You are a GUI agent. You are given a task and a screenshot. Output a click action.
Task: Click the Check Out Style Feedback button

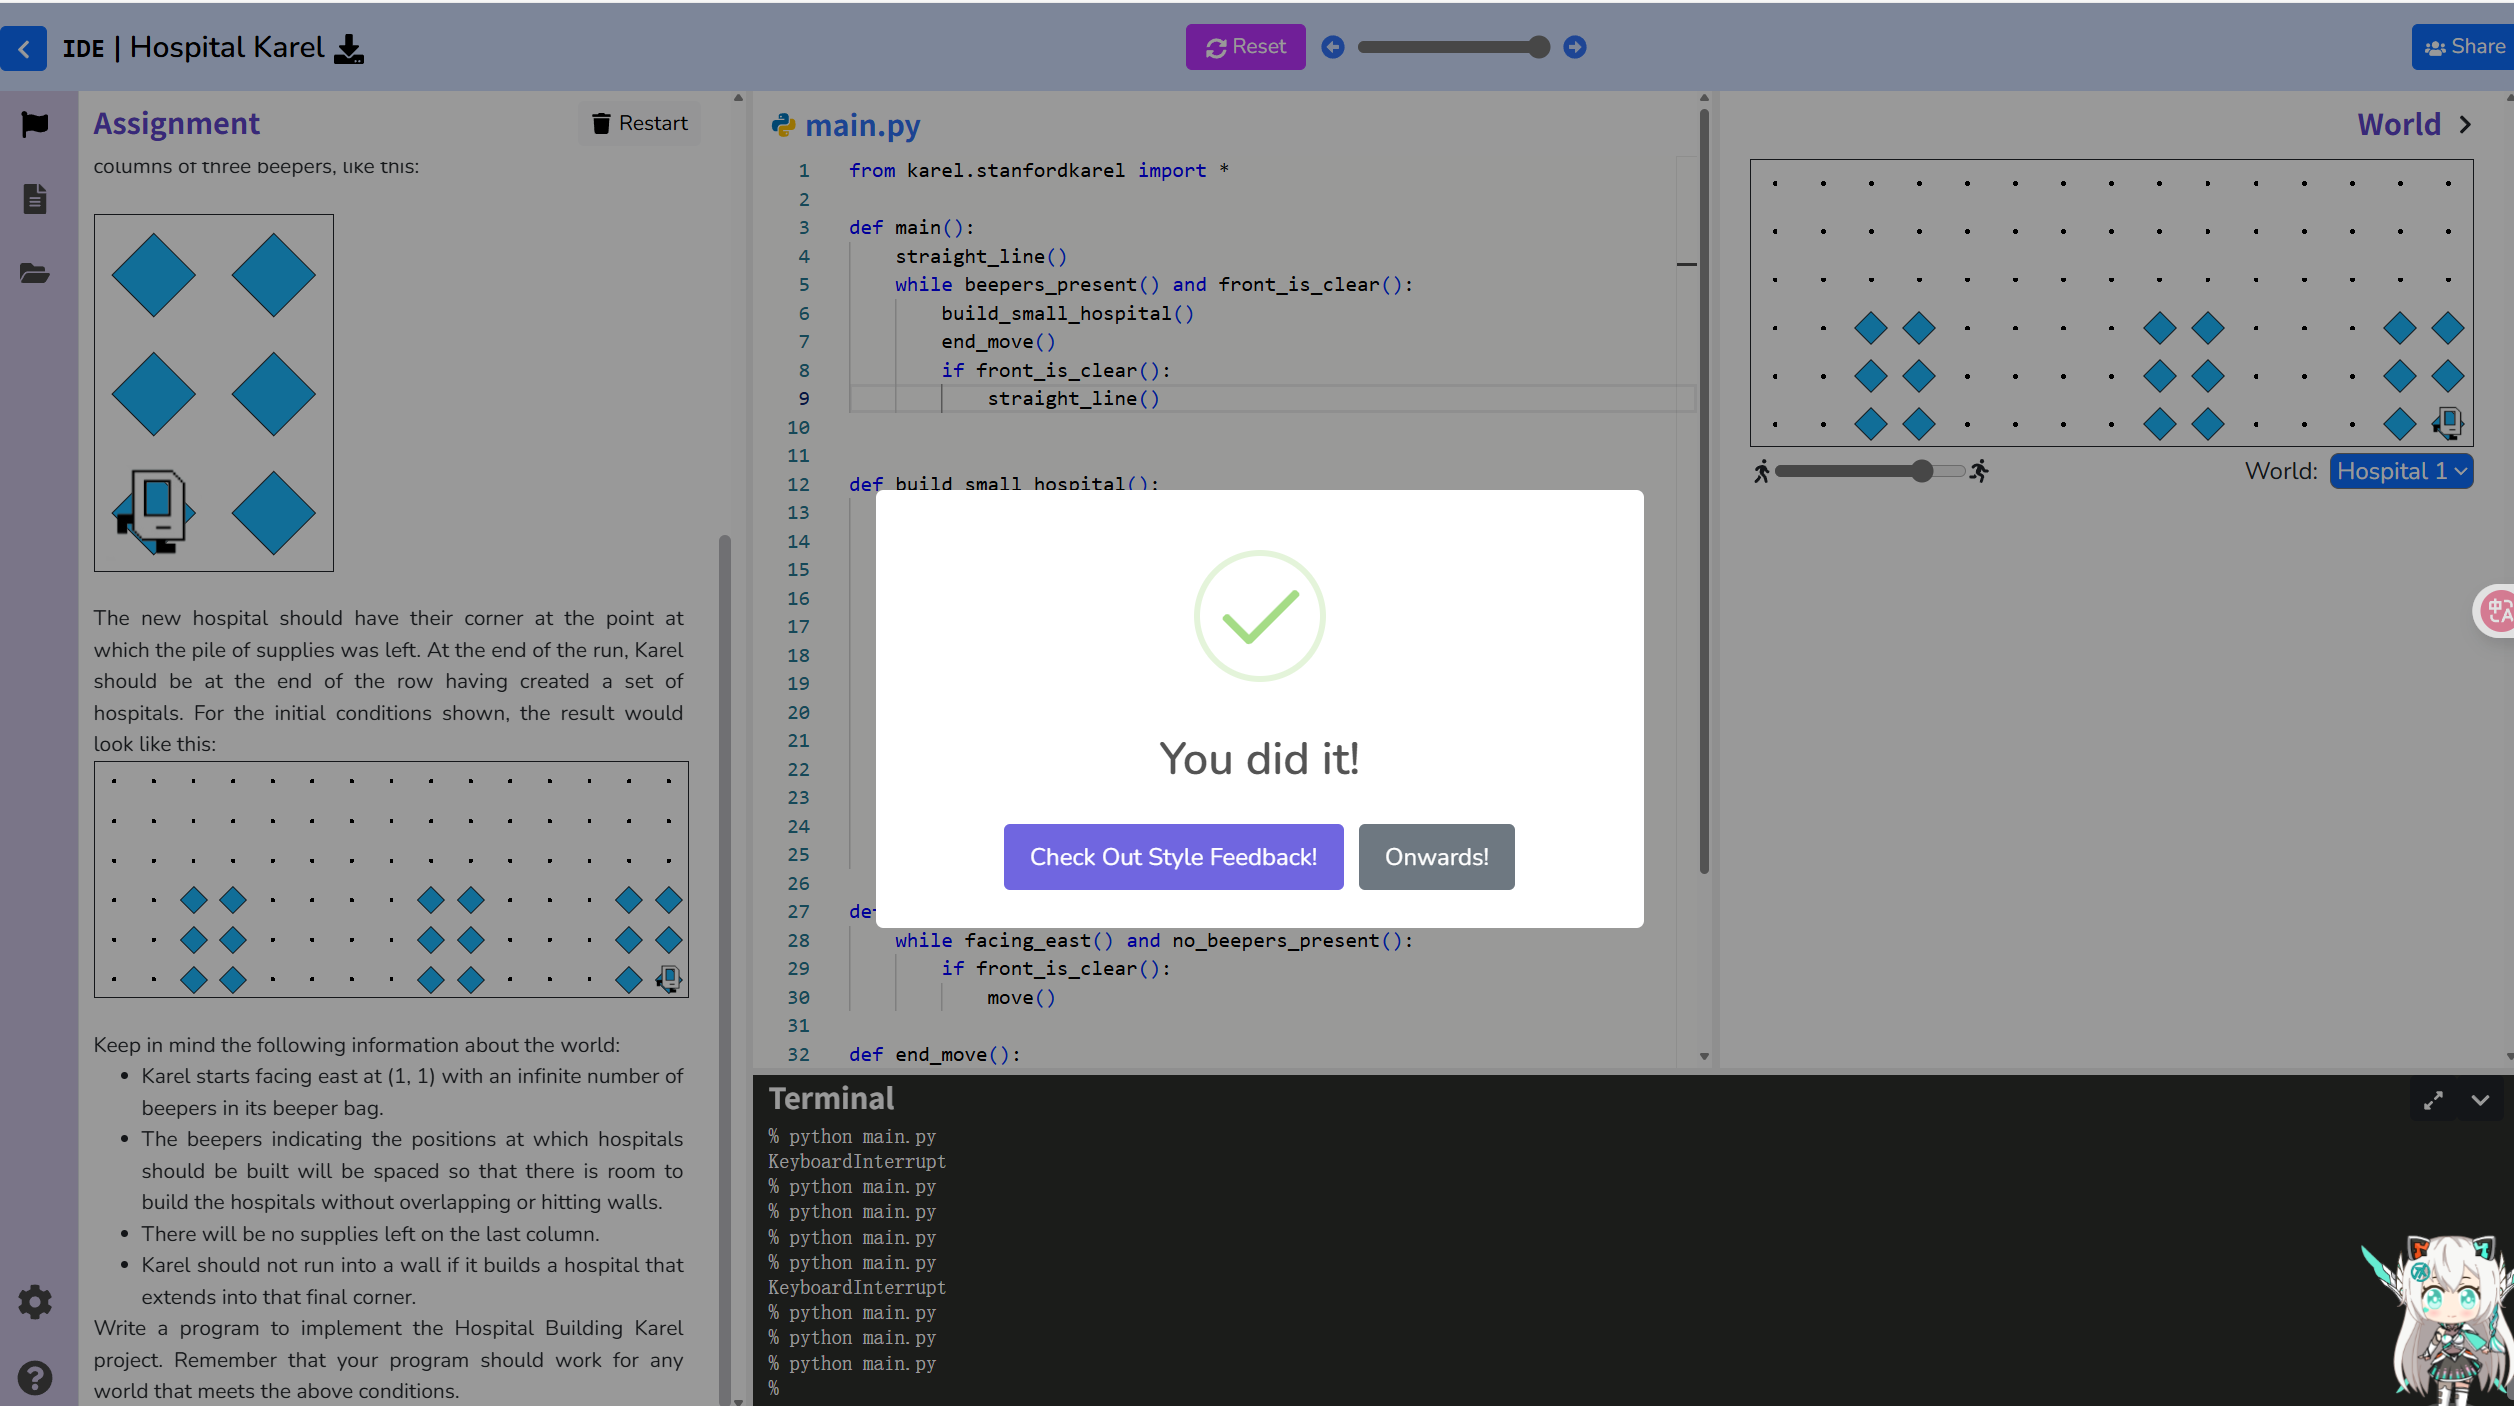tap(1173, 857)
